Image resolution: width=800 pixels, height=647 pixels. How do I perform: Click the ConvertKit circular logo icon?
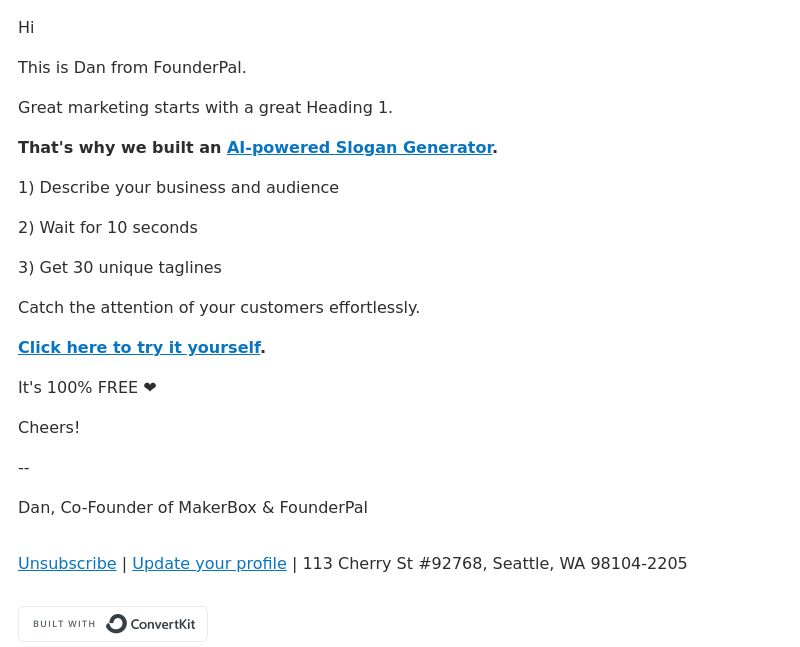[116, 624]
